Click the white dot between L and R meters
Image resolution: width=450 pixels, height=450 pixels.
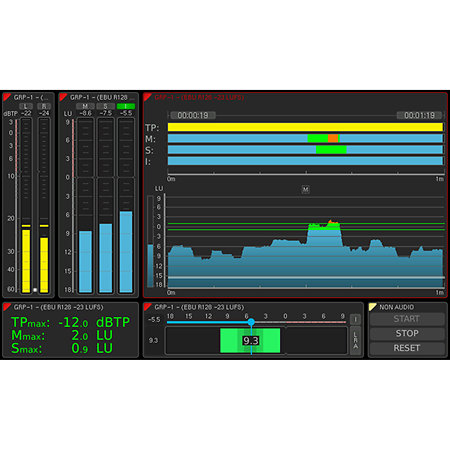pyautogui.click(x=35, y=290)
